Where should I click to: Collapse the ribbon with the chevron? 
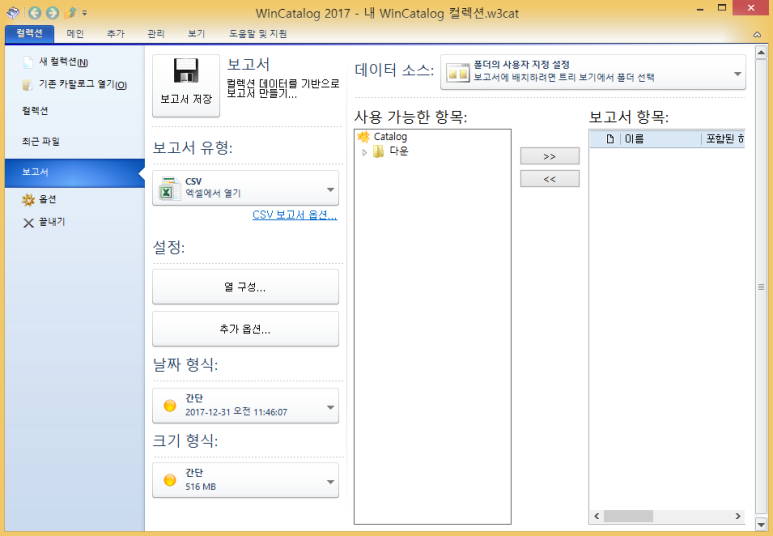tap(757, 34)
